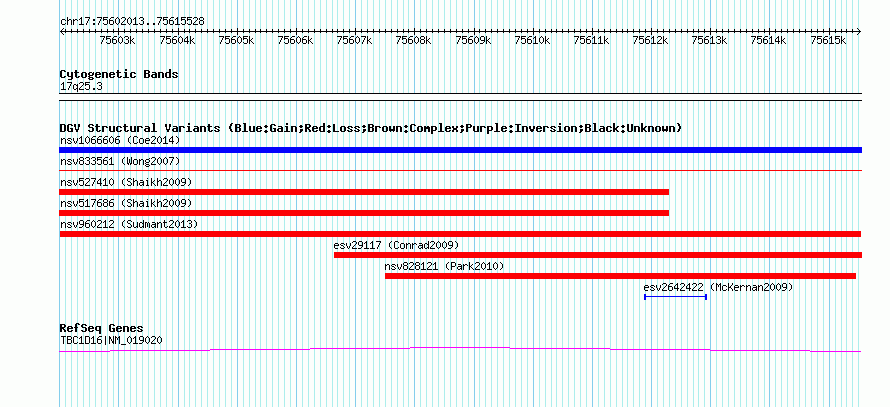Click the blue nsv1066606 gain variant bar

(460, 150)
